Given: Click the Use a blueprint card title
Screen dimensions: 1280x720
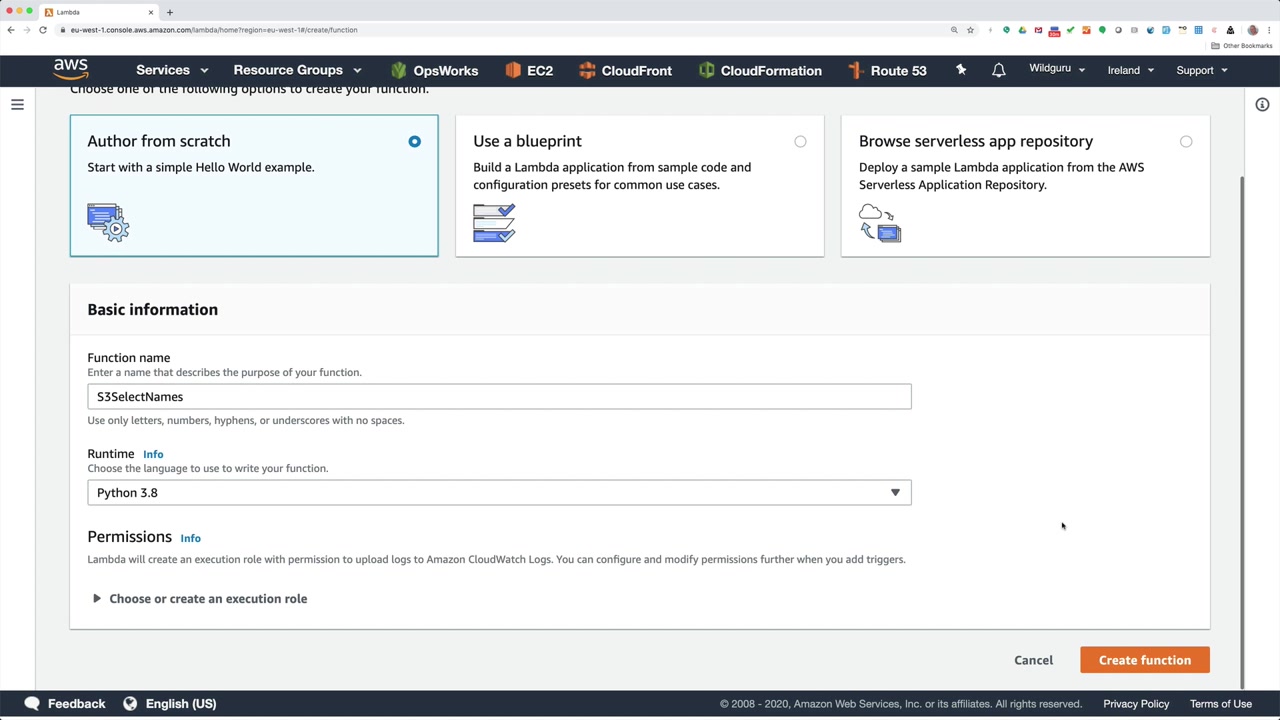Looking at the screenshot, I should click(527, 141).
